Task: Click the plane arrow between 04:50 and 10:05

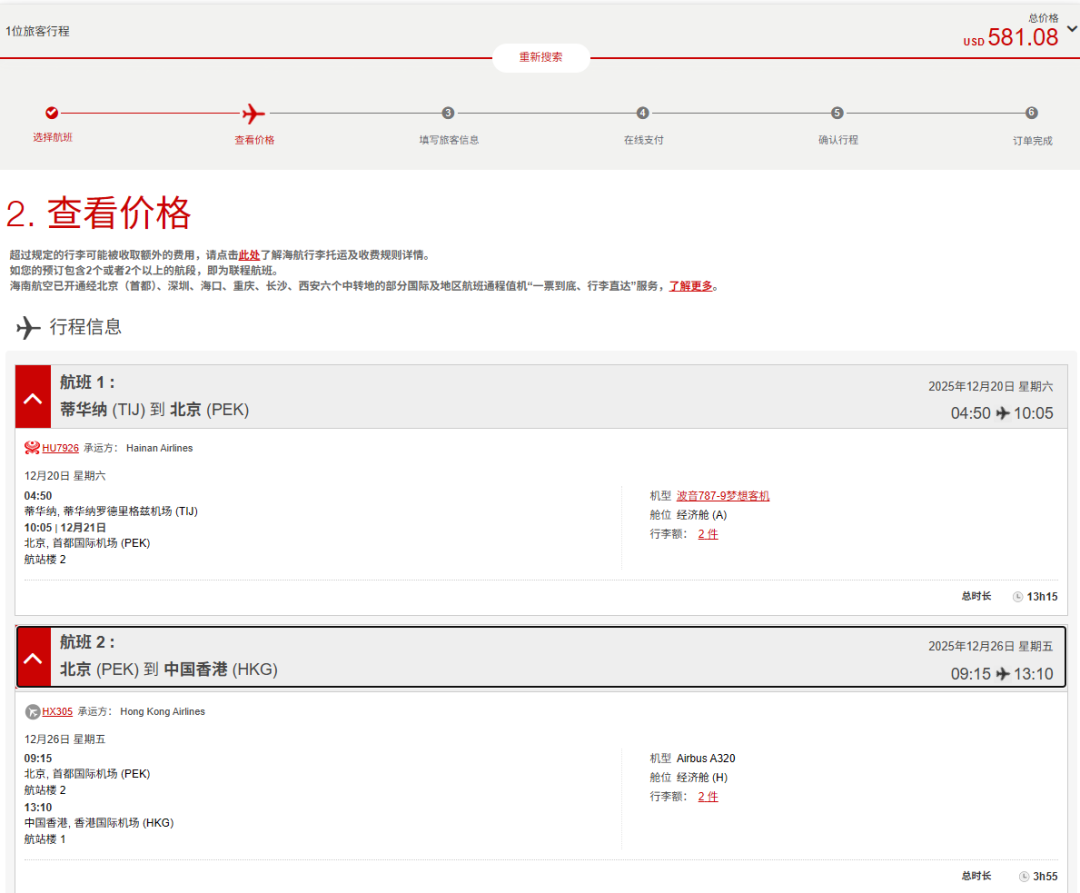Action: pyautogui.click(x=1002, y=414)
